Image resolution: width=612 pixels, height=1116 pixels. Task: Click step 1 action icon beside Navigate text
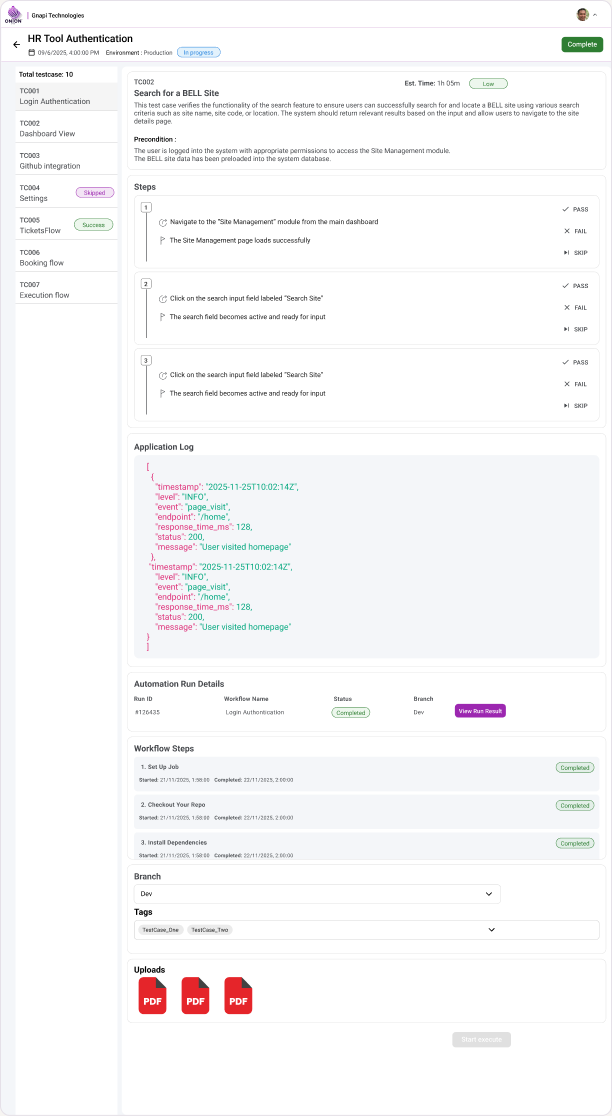pyautogui.click(x=162, y=222)
